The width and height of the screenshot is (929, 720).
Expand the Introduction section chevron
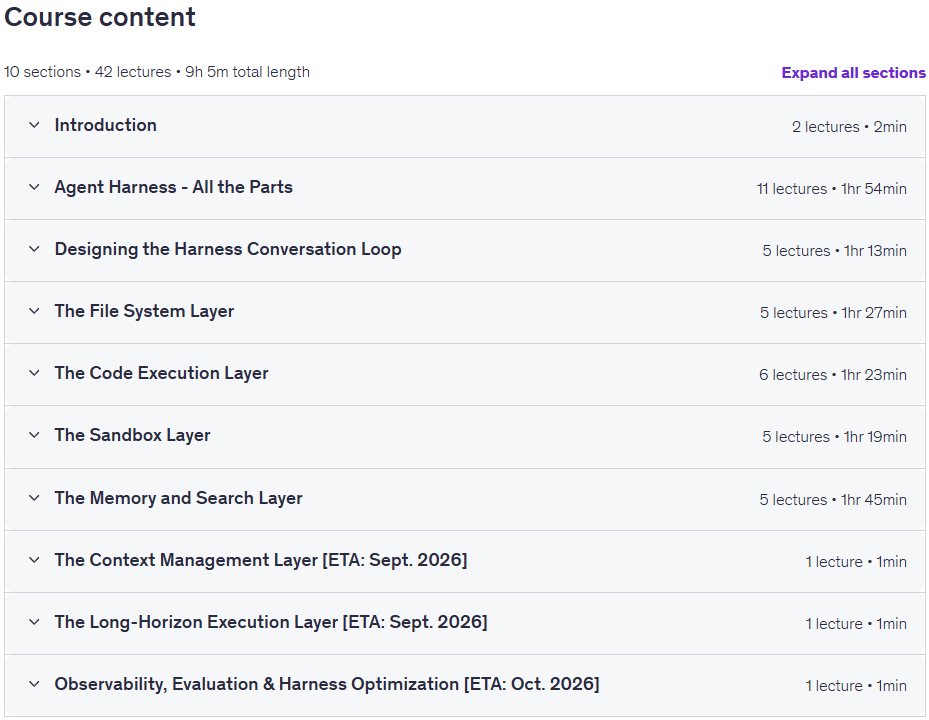pyautogui.click(x=34, y=126)
